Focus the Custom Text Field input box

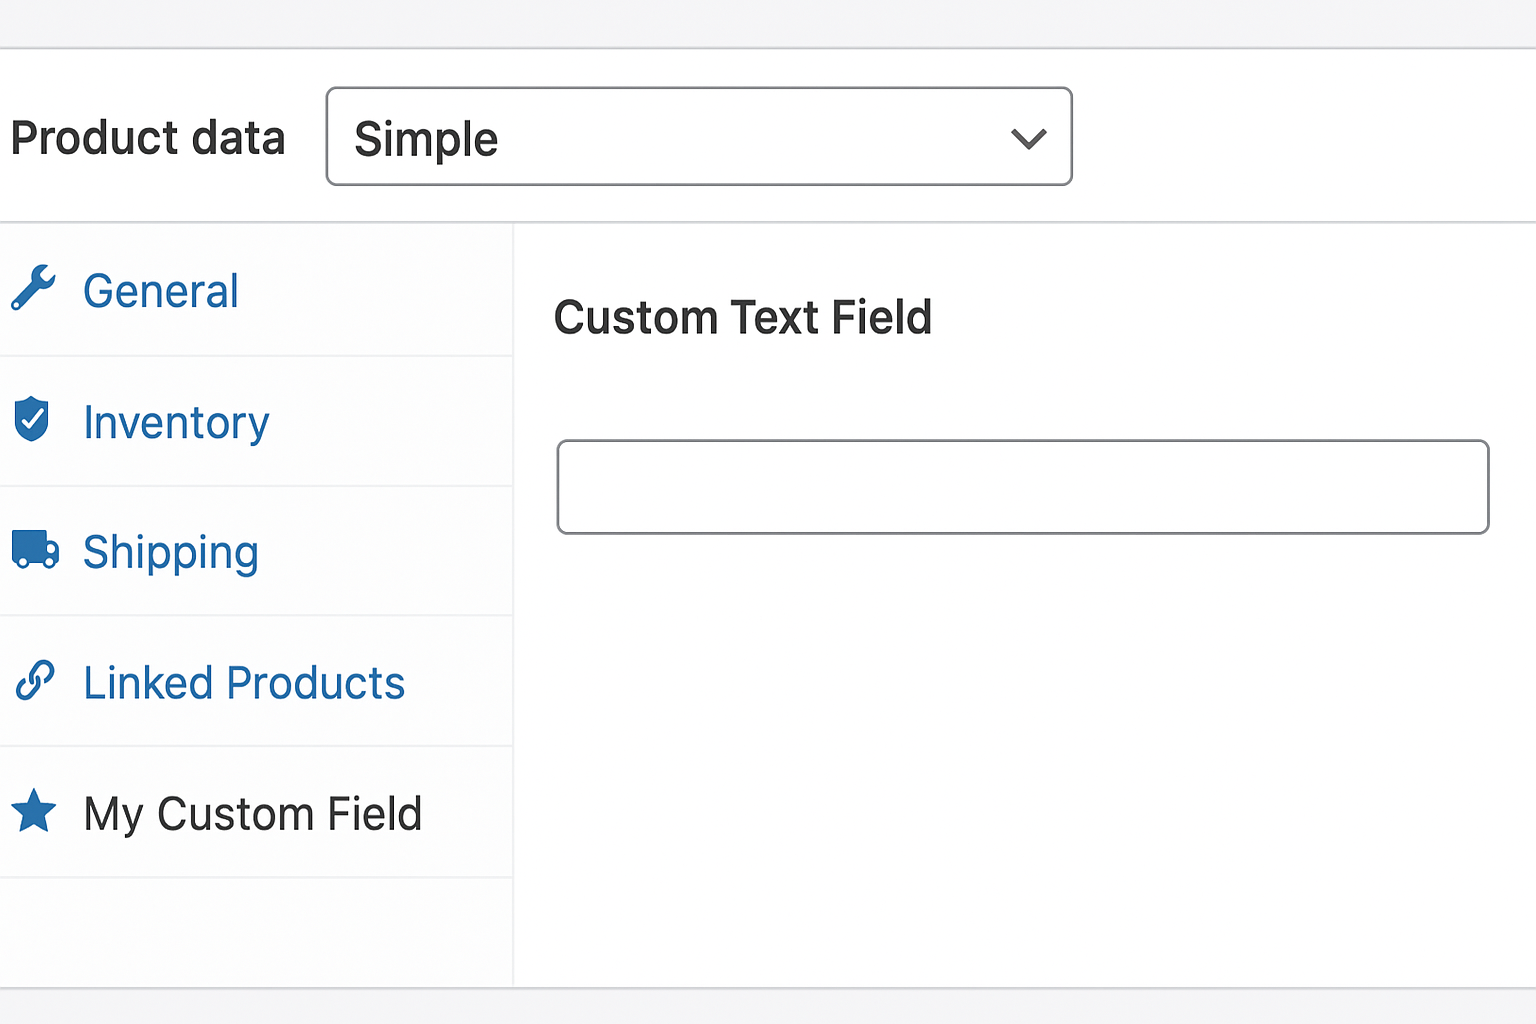tap(1022, 487)
